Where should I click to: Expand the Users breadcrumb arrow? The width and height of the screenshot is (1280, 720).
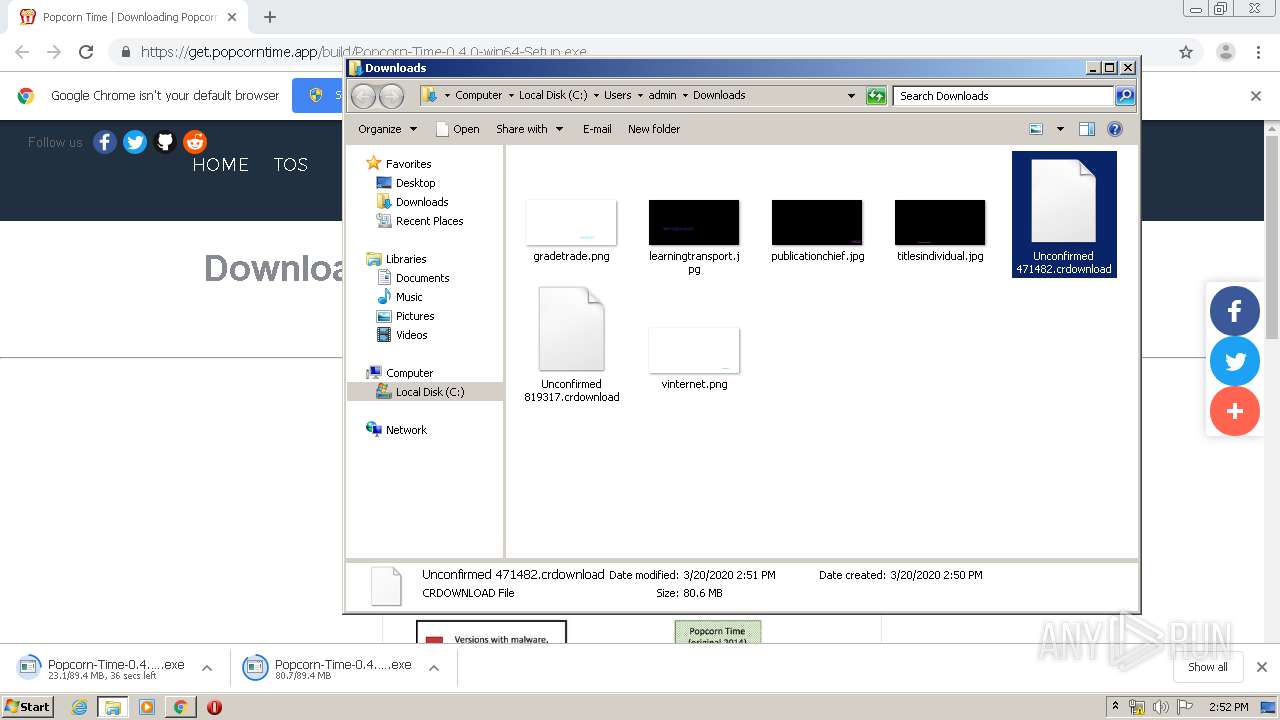pos(640,96)
